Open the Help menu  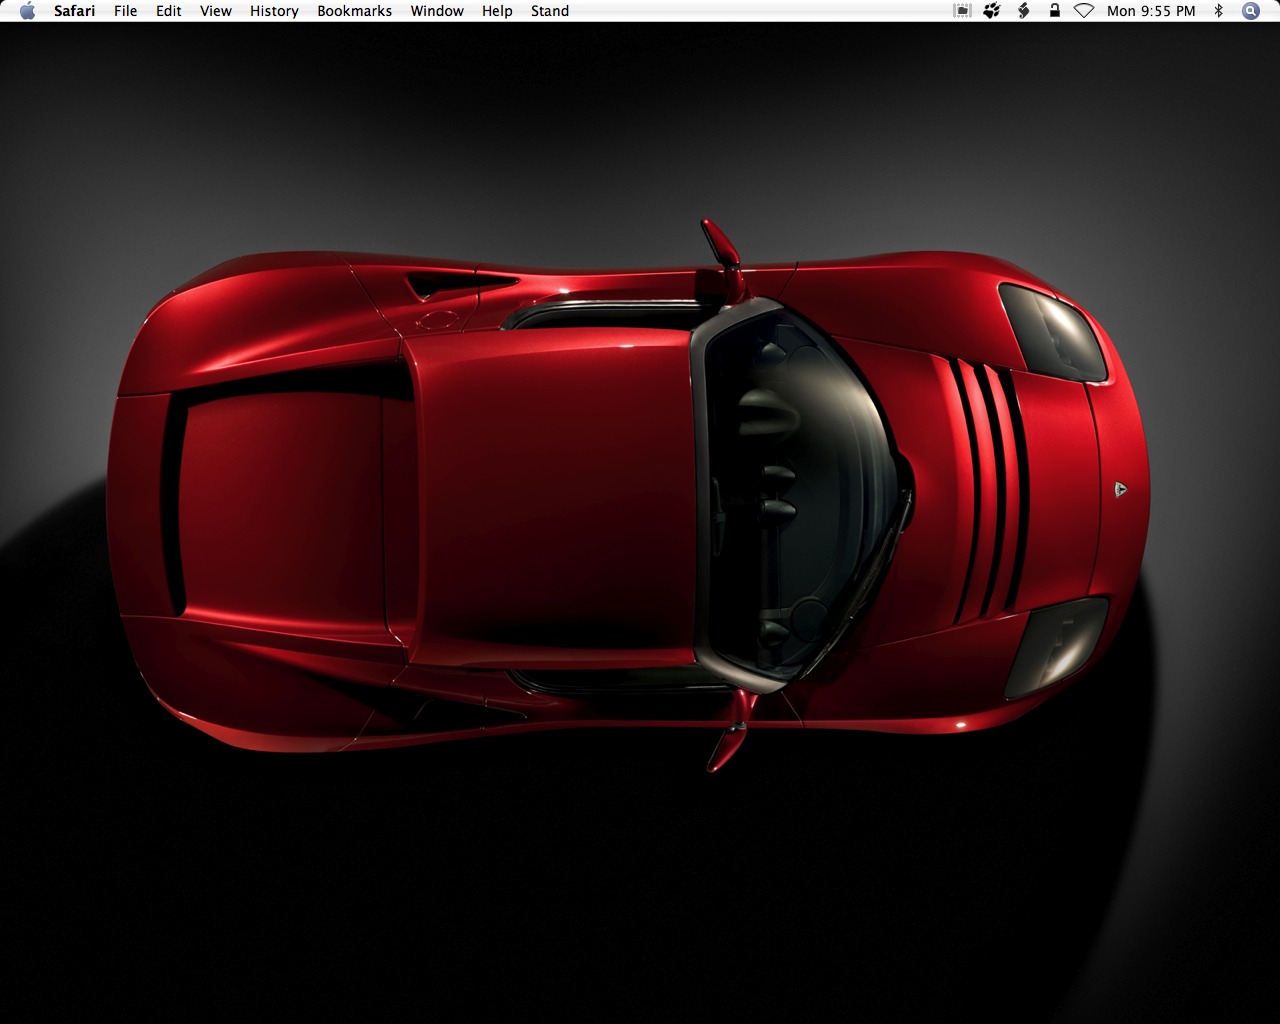(497, 11)
